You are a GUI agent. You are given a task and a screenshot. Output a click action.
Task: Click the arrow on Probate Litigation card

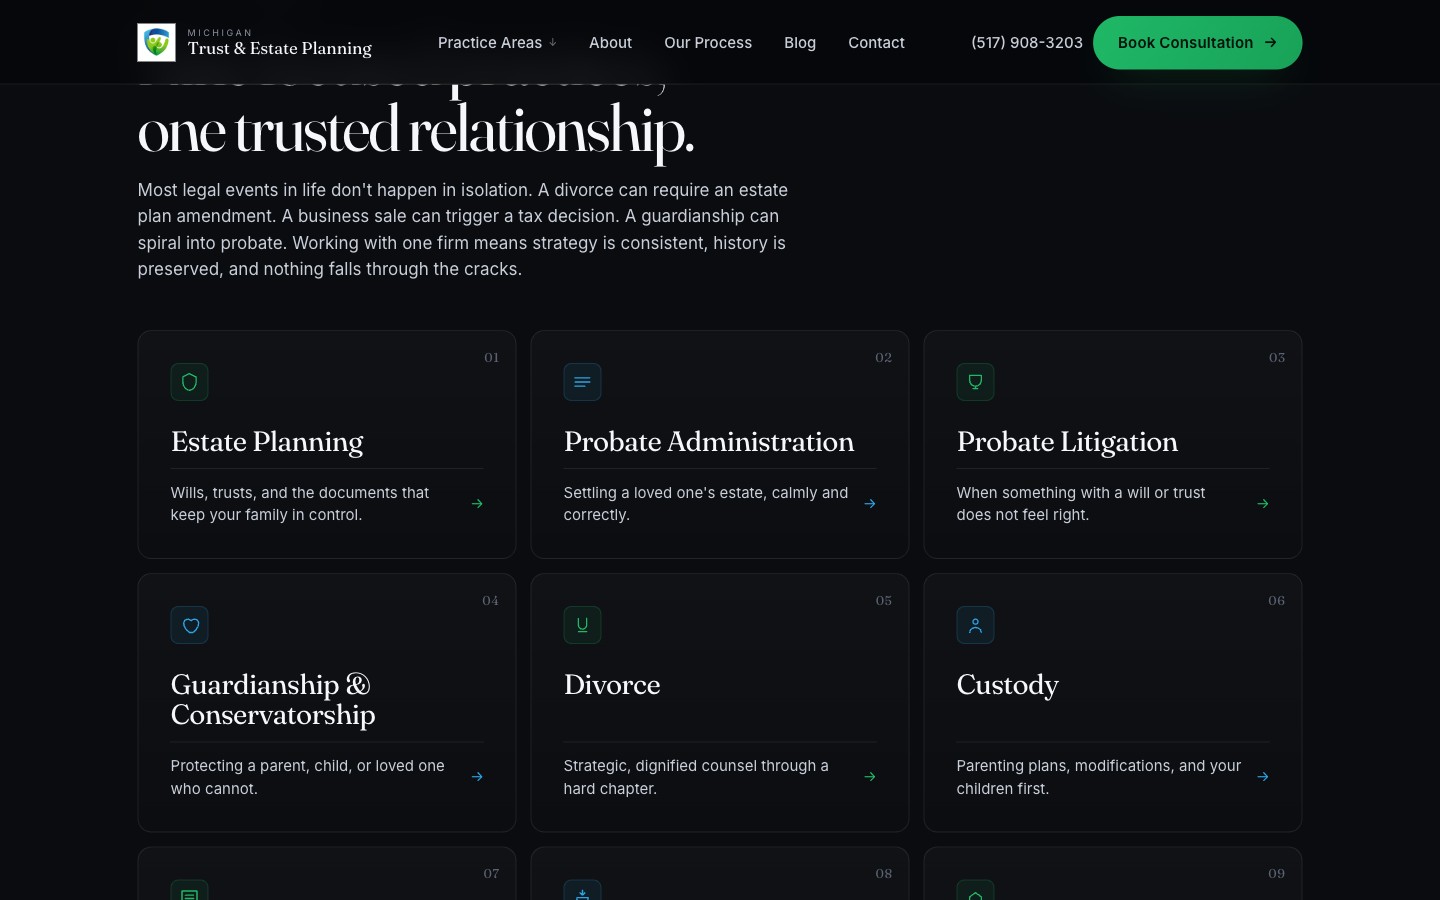click(x=1263, y=504)
